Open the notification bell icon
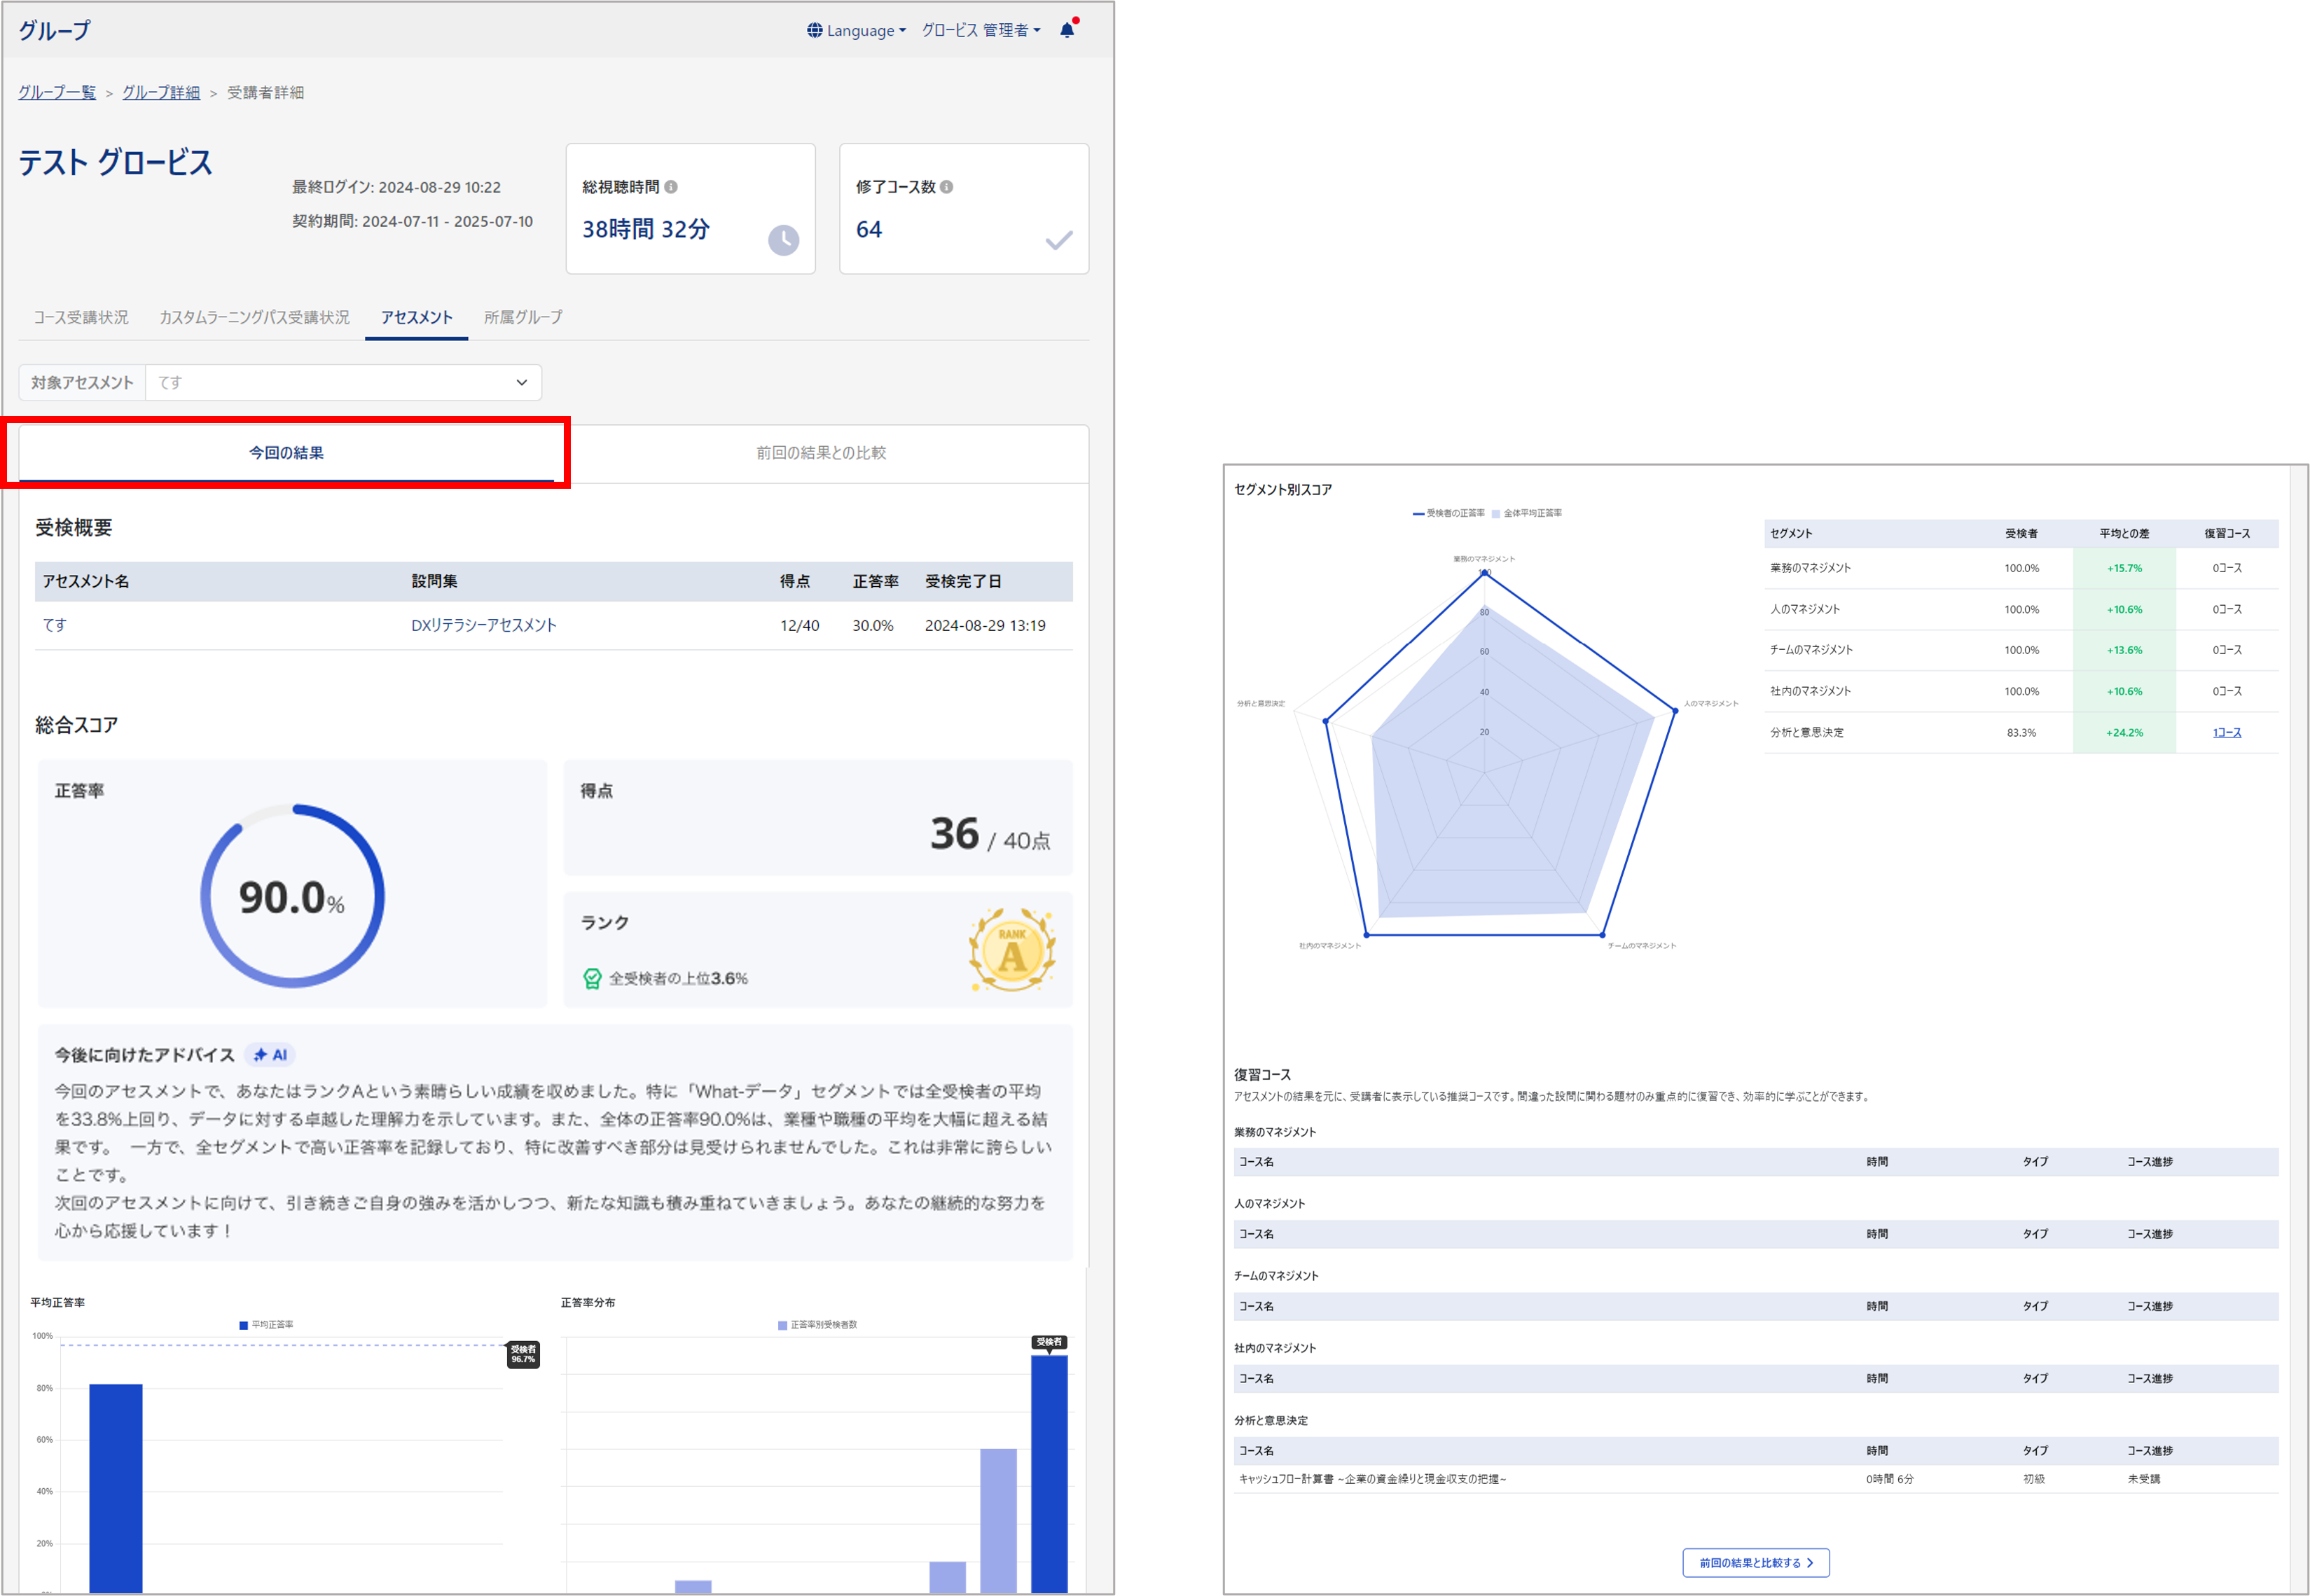This screenshot has width=2310, height=1596. click(1067, 30)
